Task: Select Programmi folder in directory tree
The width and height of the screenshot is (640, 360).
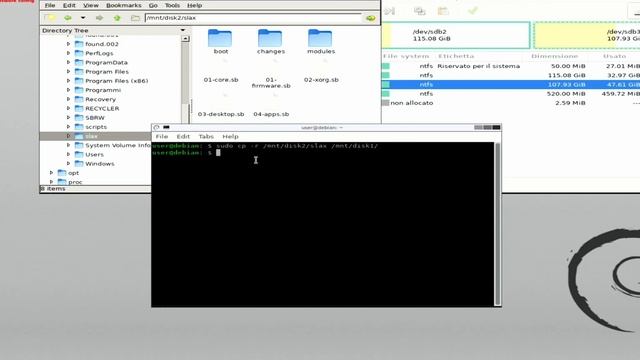Action: click(103, 90)
